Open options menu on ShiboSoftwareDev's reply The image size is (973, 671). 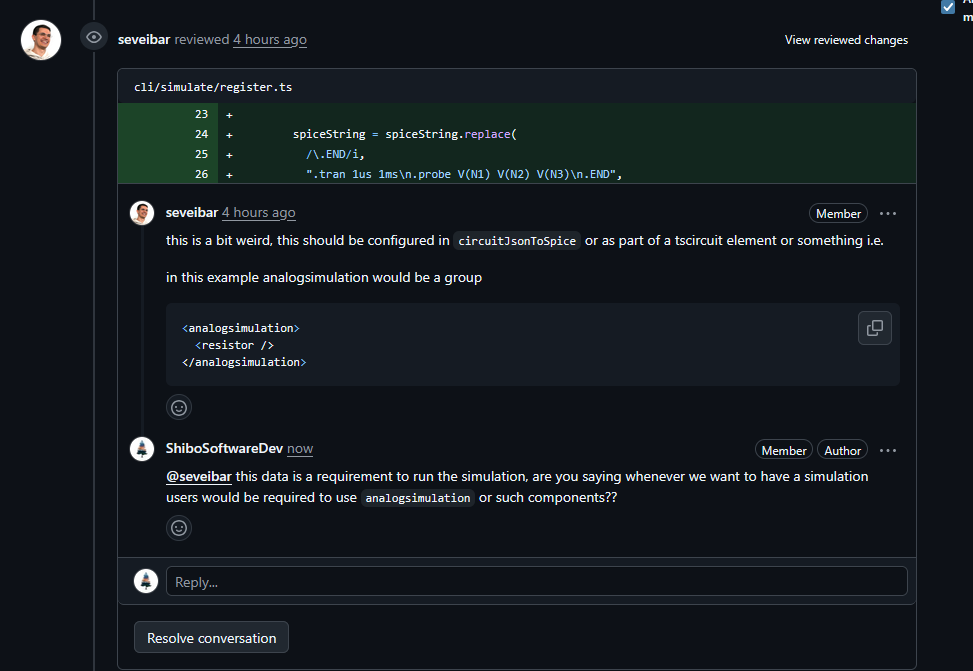888,450
